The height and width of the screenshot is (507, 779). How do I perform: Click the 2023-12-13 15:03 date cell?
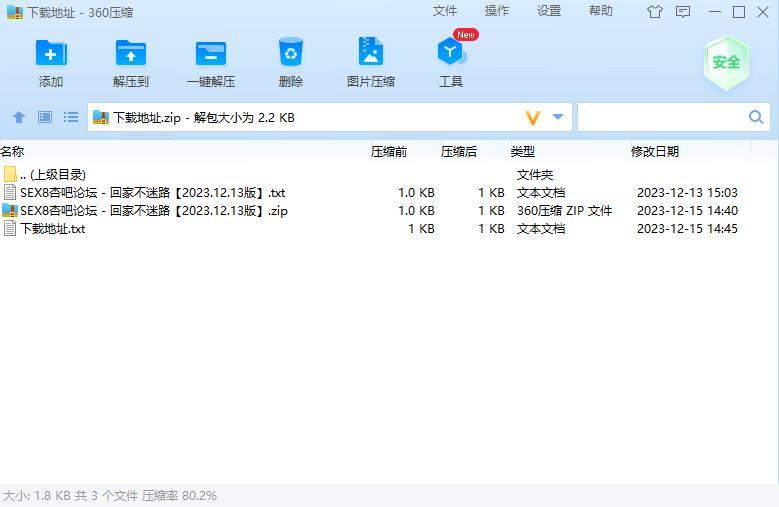click(x=687, y=193)
